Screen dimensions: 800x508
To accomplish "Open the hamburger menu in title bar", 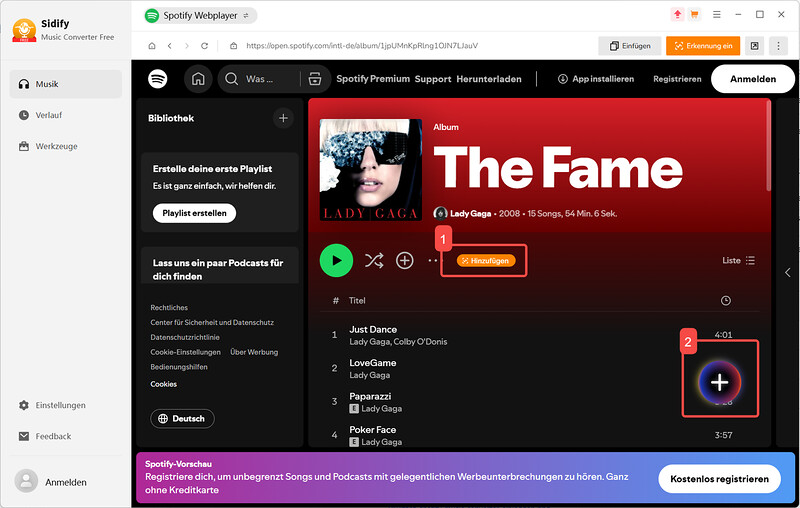I will click(717, 14).
